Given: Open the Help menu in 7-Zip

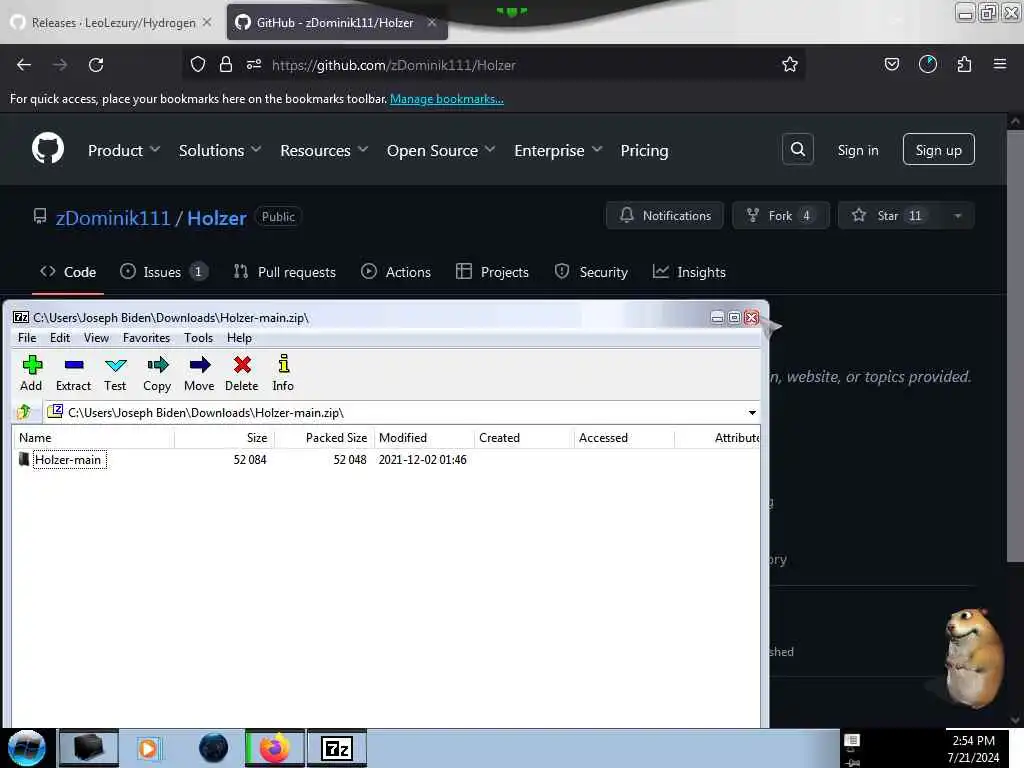Looking at the screenshot, I should [239, 338].
